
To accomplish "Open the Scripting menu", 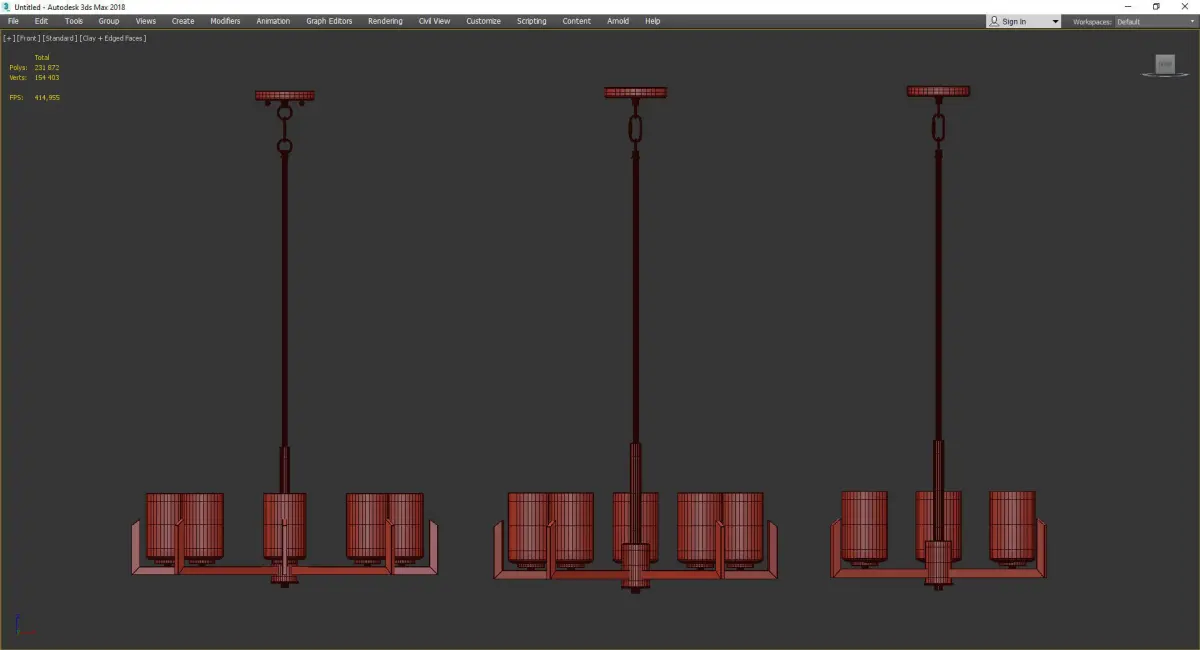I will (x=531, y=21).
